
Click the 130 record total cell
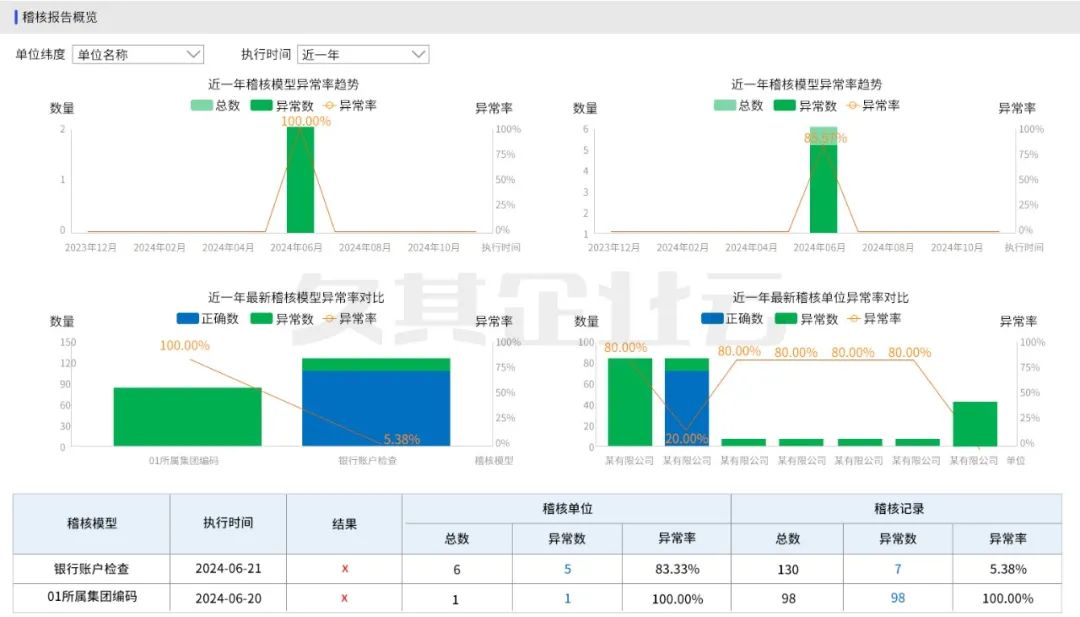click(x=788, y=569)
